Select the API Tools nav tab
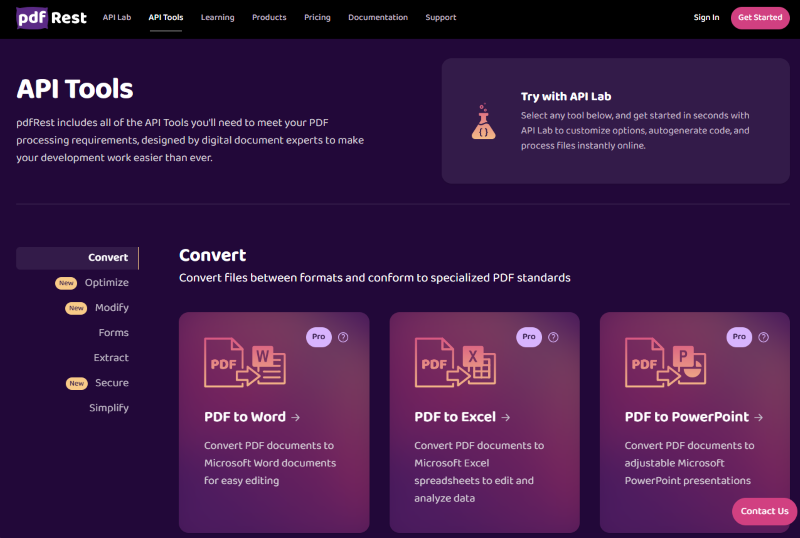 166,17
